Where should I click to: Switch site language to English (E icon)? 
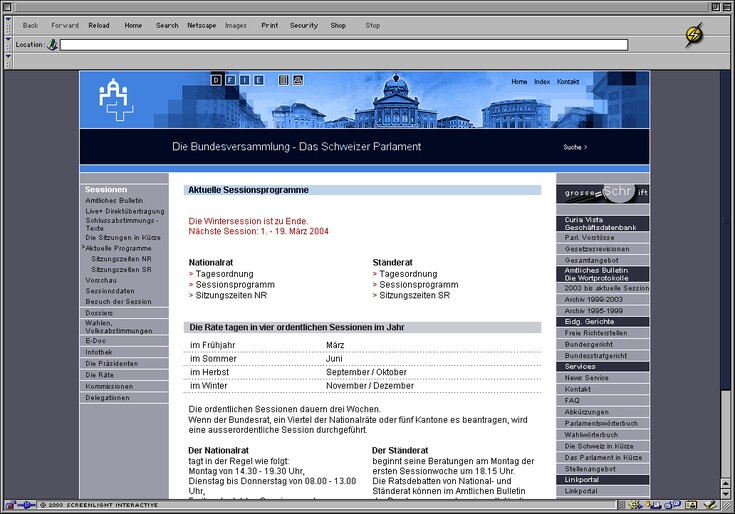point(259,80)
